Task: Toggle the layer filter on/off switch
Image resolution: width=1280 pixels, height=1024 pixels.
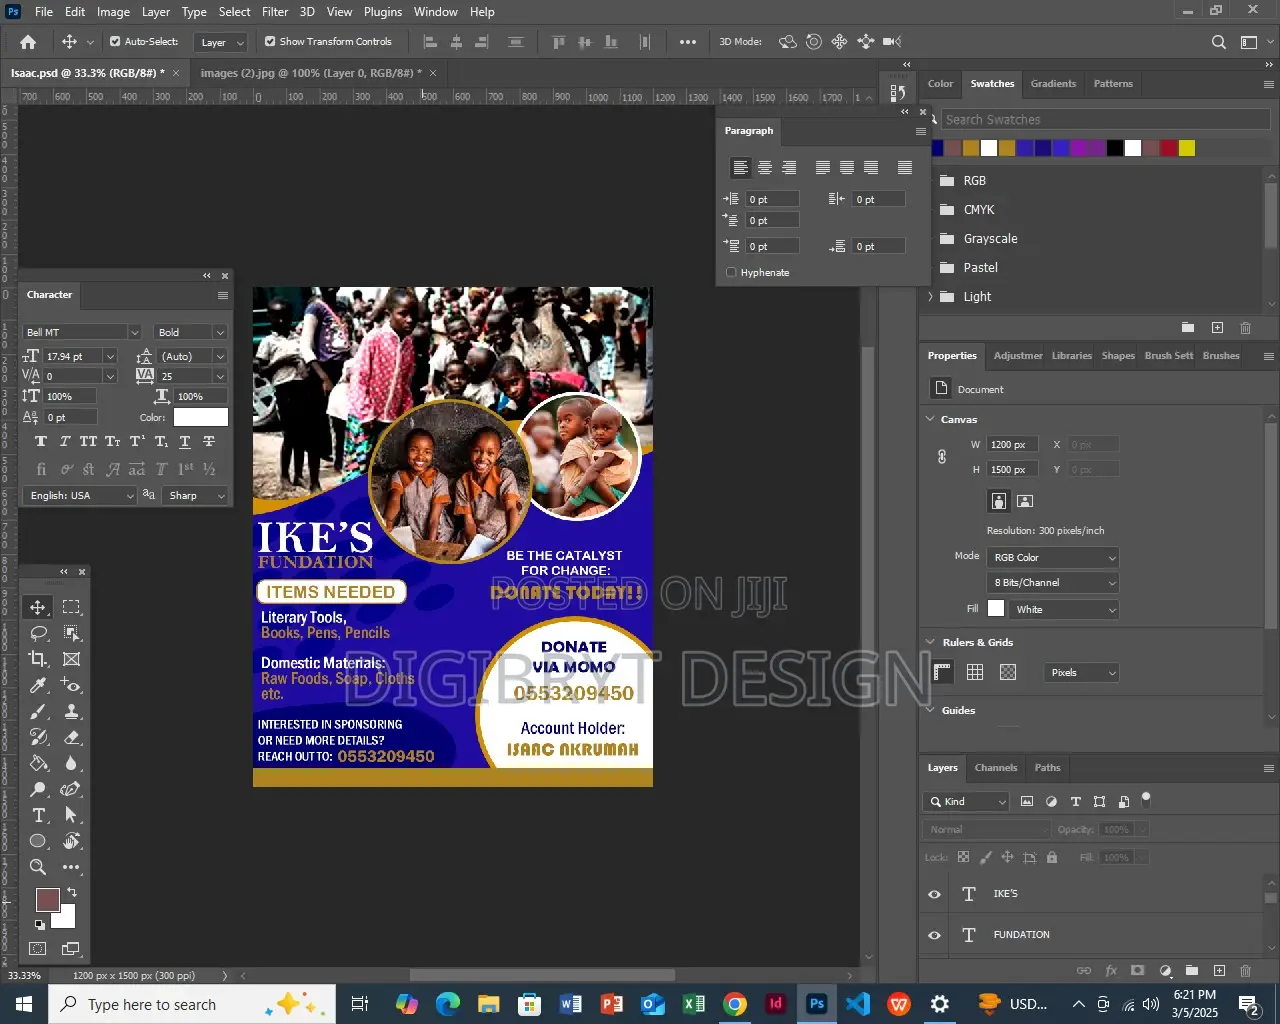Action: pos(1146,799)
